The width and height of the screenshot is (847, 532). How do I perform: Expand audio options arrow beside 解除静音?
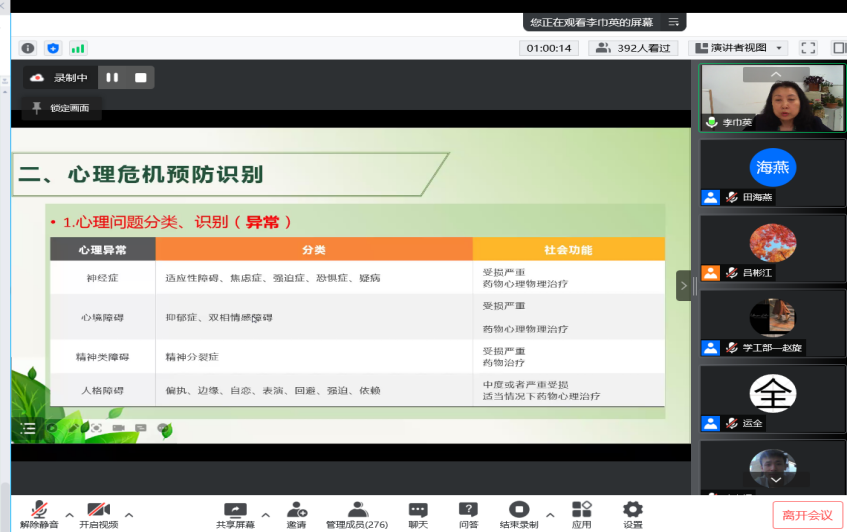click(x=69, y=514)
